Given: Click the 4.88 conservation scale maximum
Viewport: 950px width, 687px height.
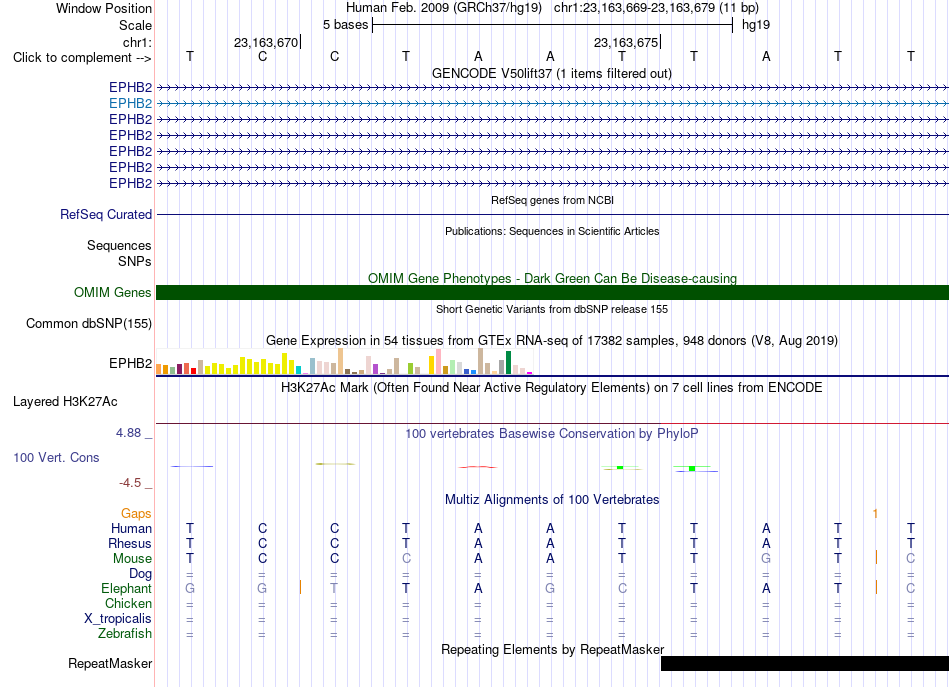Looking at the screenshot, I should click(128, 433).
